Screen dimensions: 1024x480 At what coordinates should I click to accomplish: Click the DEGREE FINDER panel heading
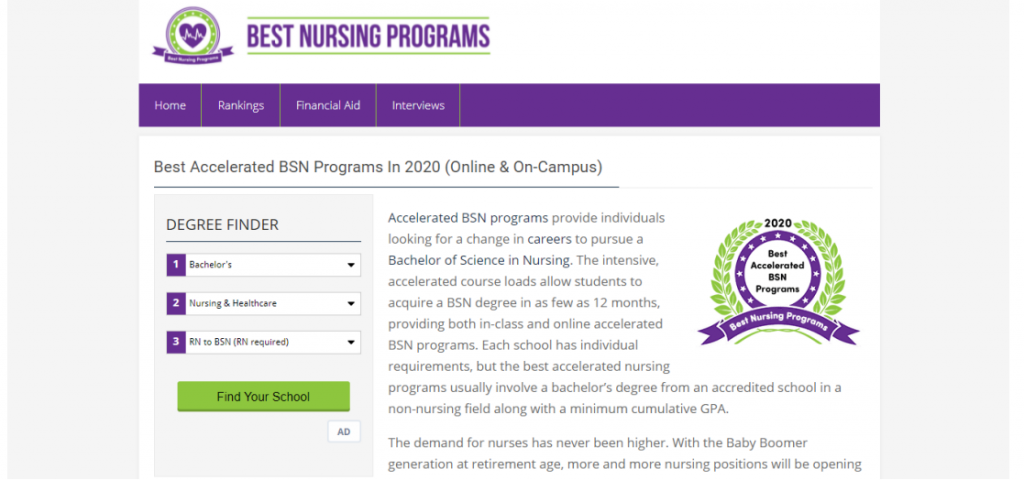click(222, 225)
